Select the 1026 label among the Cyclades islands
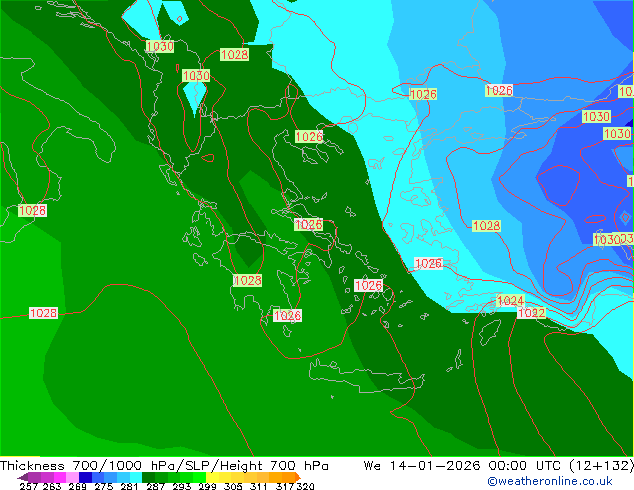This screenshot has width=634, height=490. (x=368, y=285)
